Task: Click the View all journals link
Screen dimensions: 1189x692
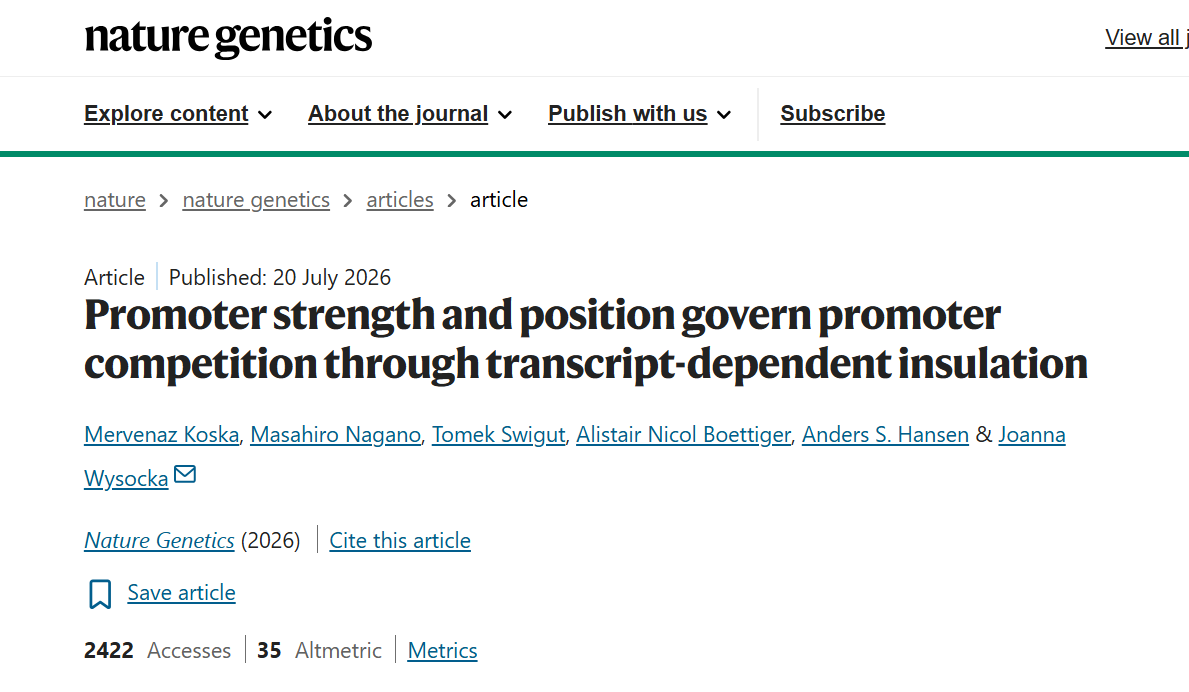Action: click(1147, 37)
